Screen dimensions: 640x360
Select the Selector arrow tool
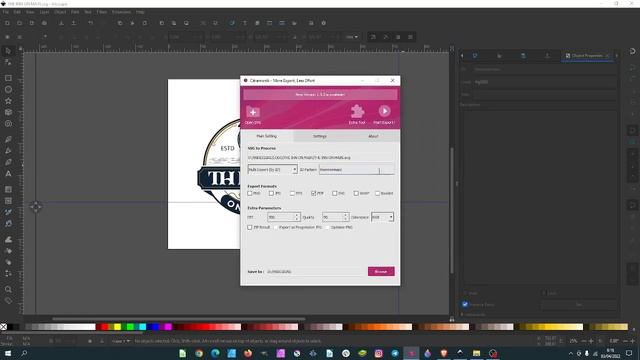[8, 51]
